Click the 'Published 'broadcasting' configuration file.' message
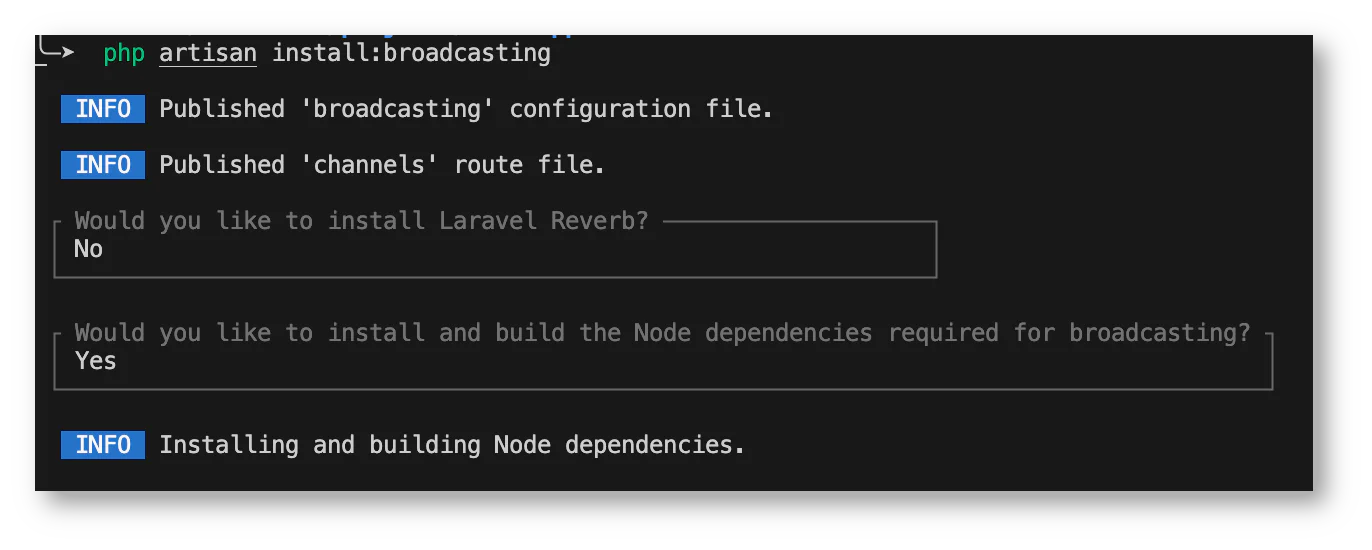The height and width of the screenshot is (550, 1372). pos(466,109)
